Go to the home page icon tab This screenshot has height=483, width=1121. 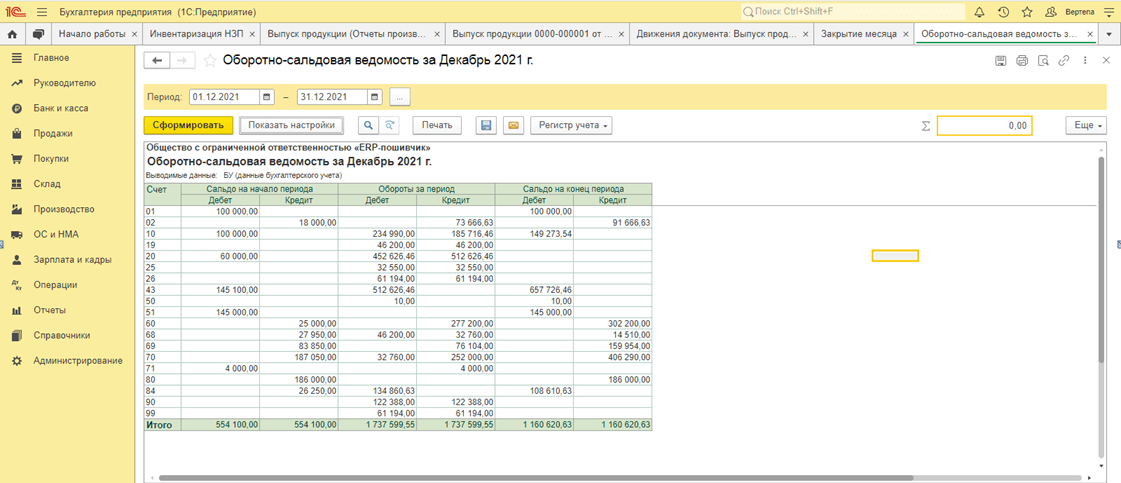pos(12,34)
